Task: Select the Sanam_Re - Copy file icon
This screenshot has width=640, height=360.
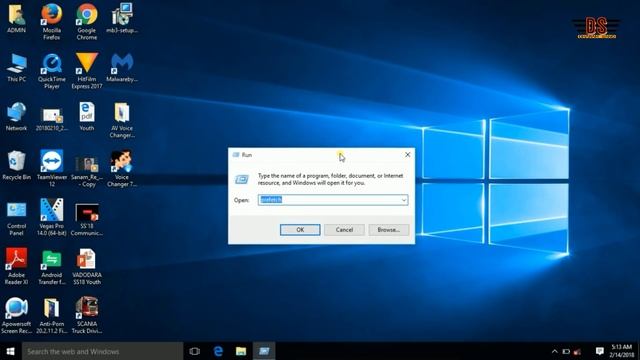Action: [x=87, y=171]
